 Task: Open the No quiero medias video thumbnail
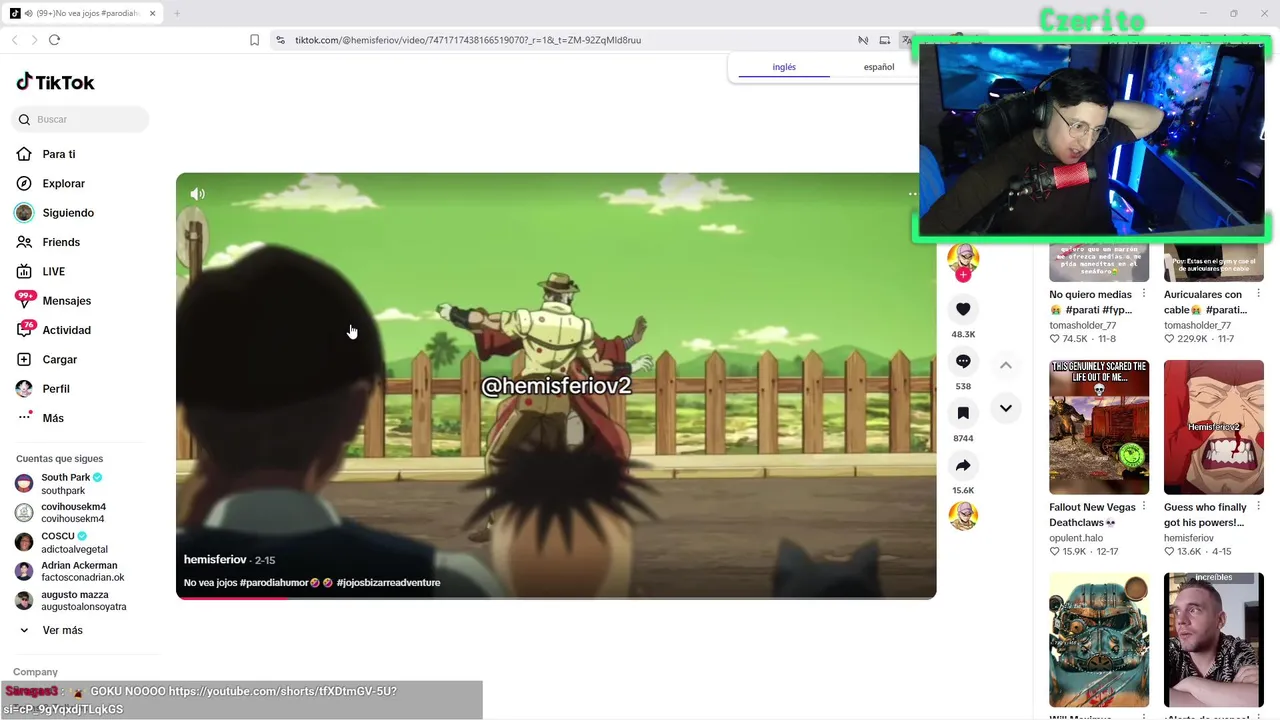[x=1099, y=261]
